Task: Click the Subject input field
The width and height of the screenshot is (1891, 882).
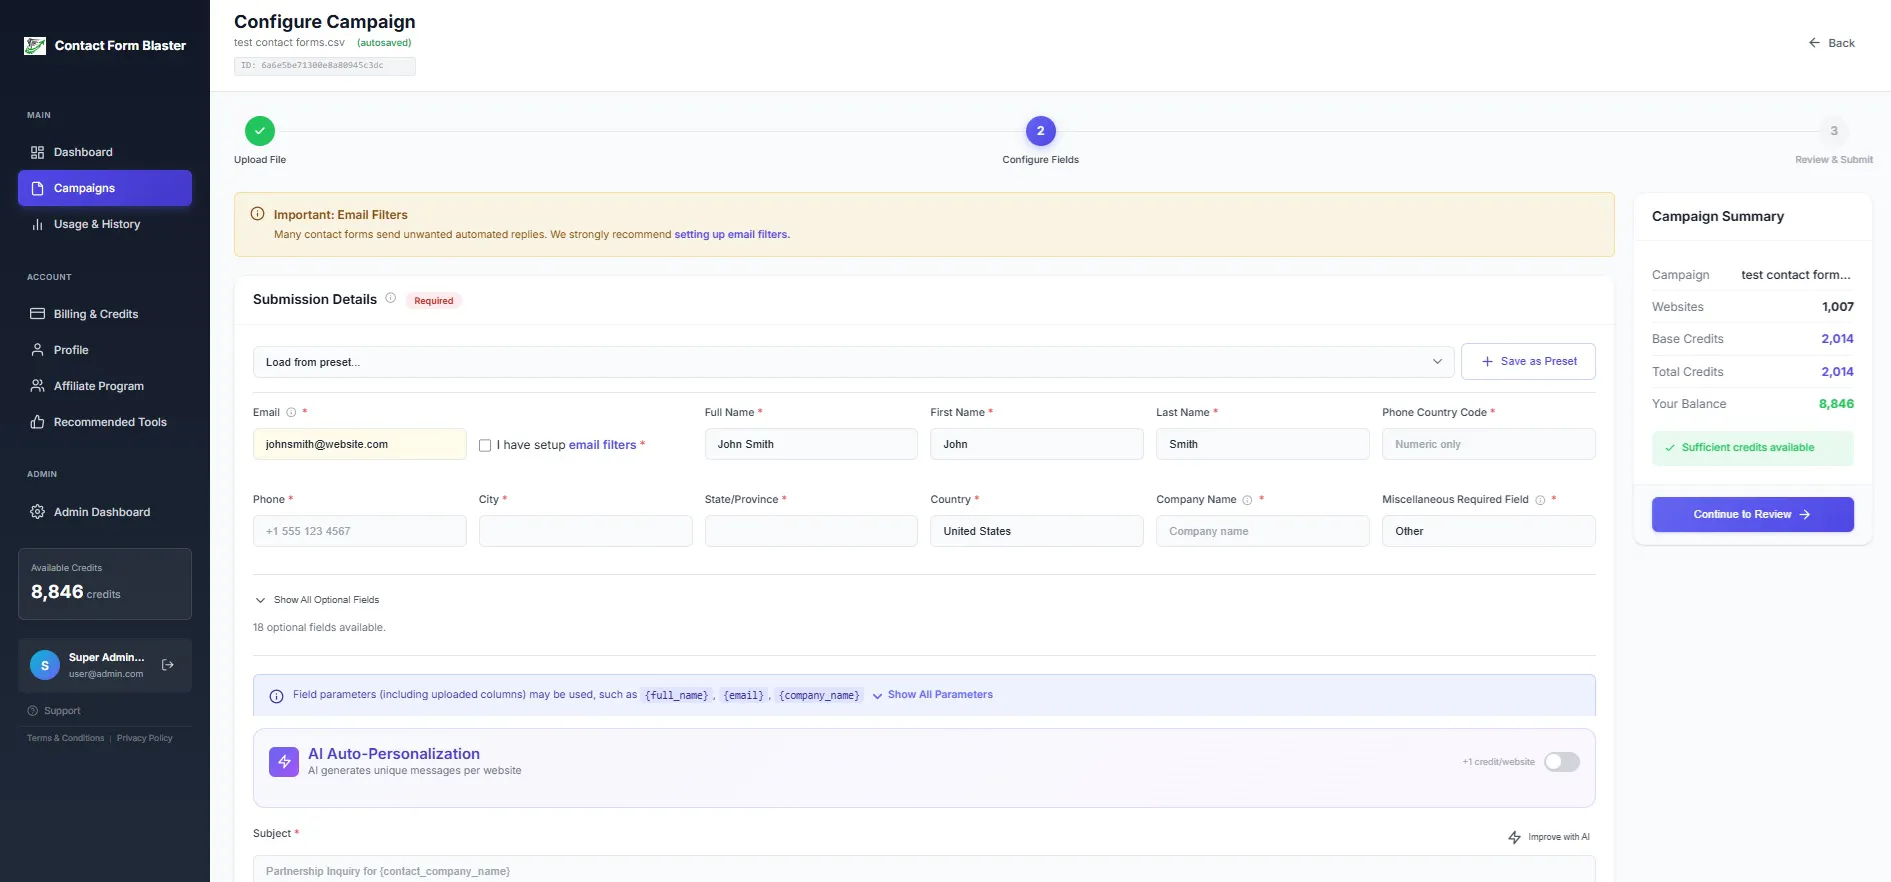Action: 924,870
